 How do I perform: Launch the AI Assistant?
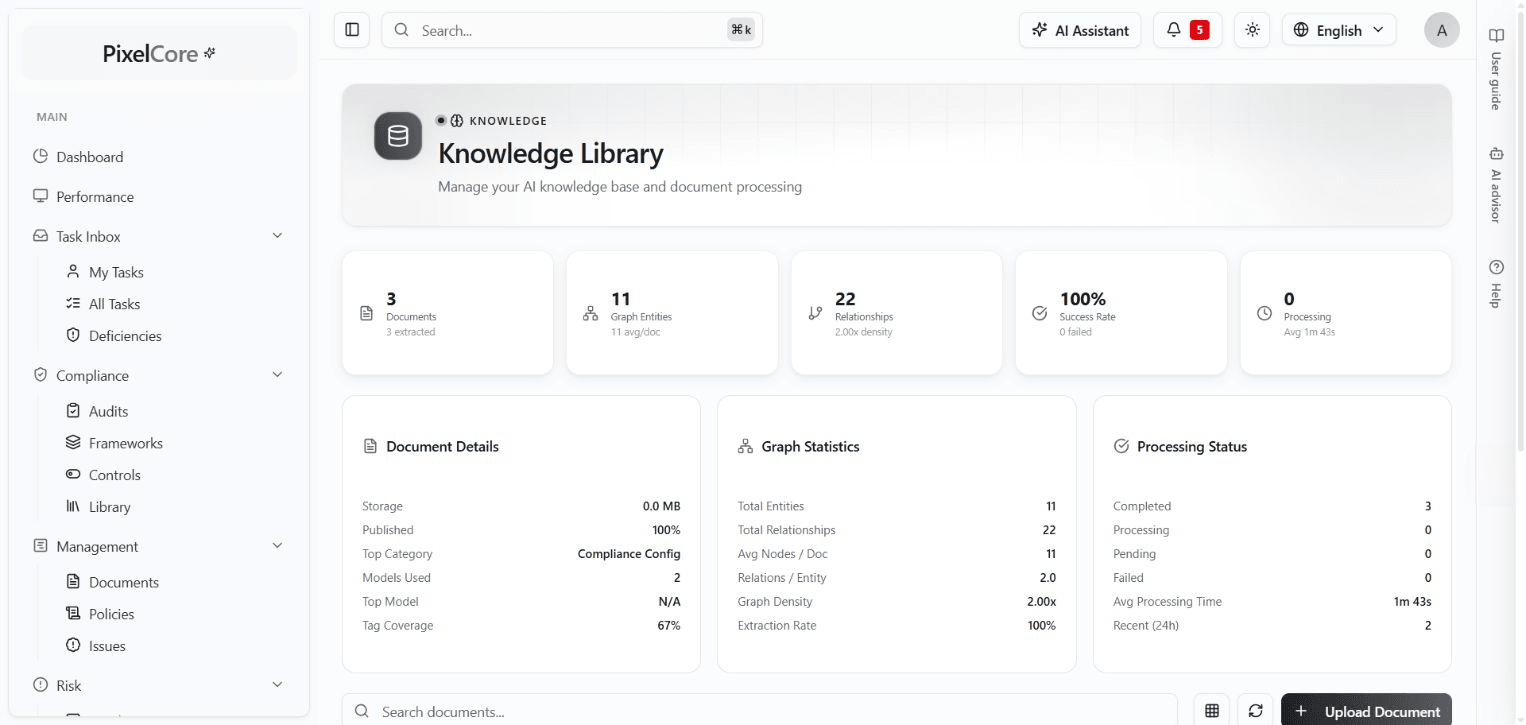pos(1080,30)
